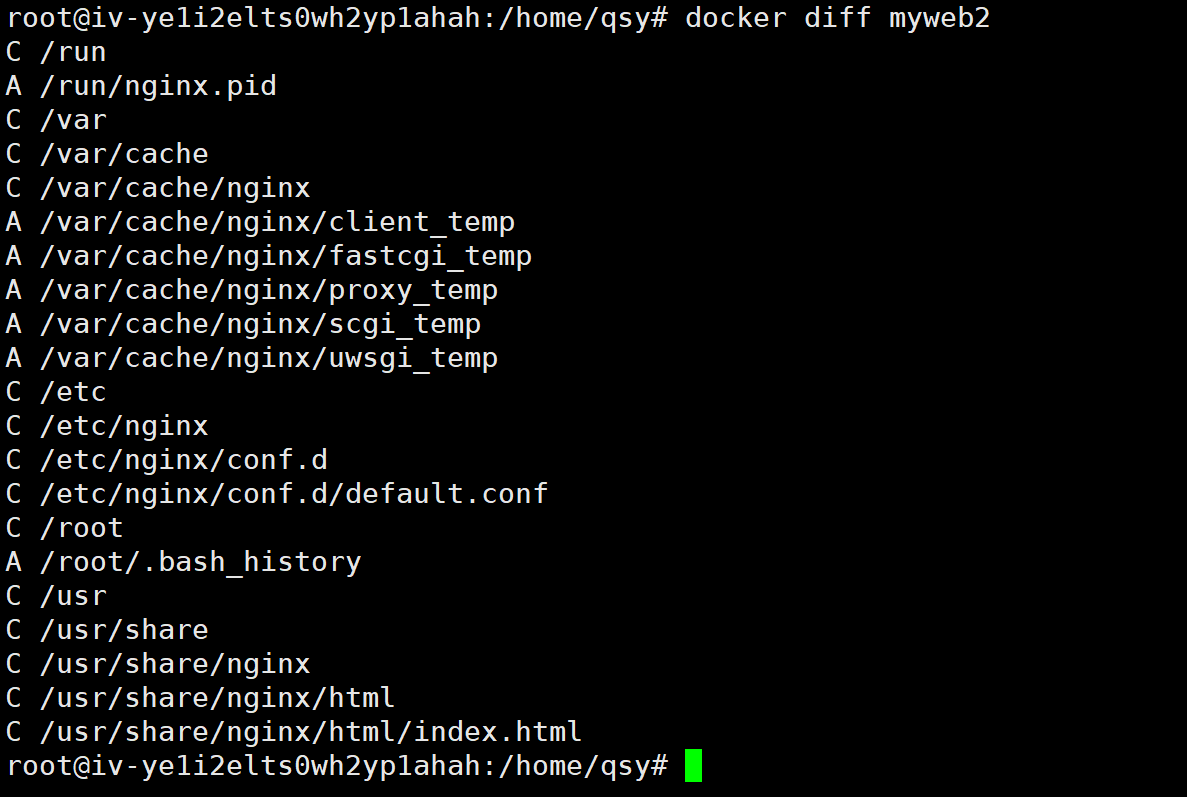Click the 'C /etc/nginx' line
This screenshot has width=1187, height=797.
pyautogui.click(x=107, y=426)
